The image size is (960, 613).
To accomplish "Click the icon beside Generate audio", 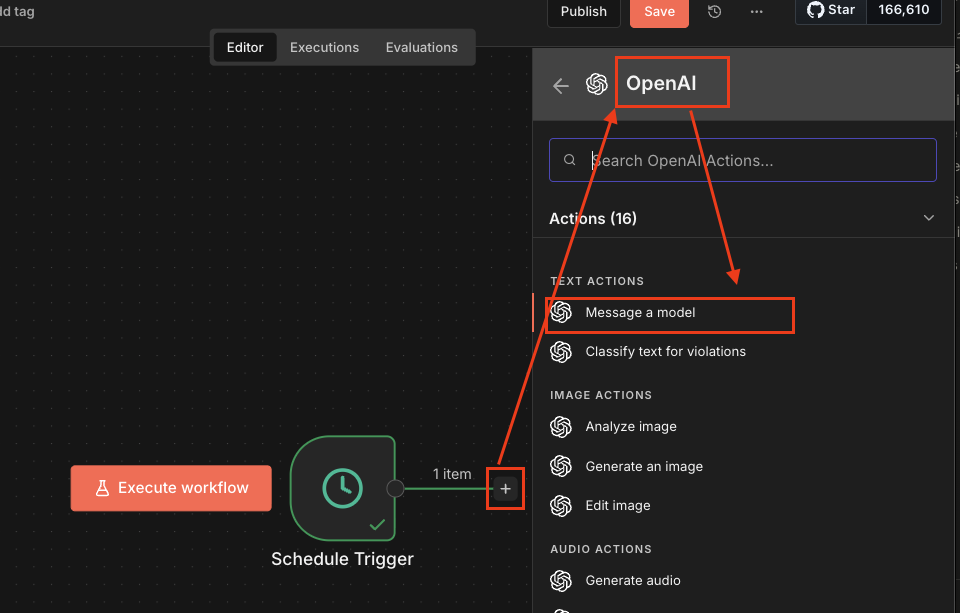I will pyautogui.click(x=561, y=581).
